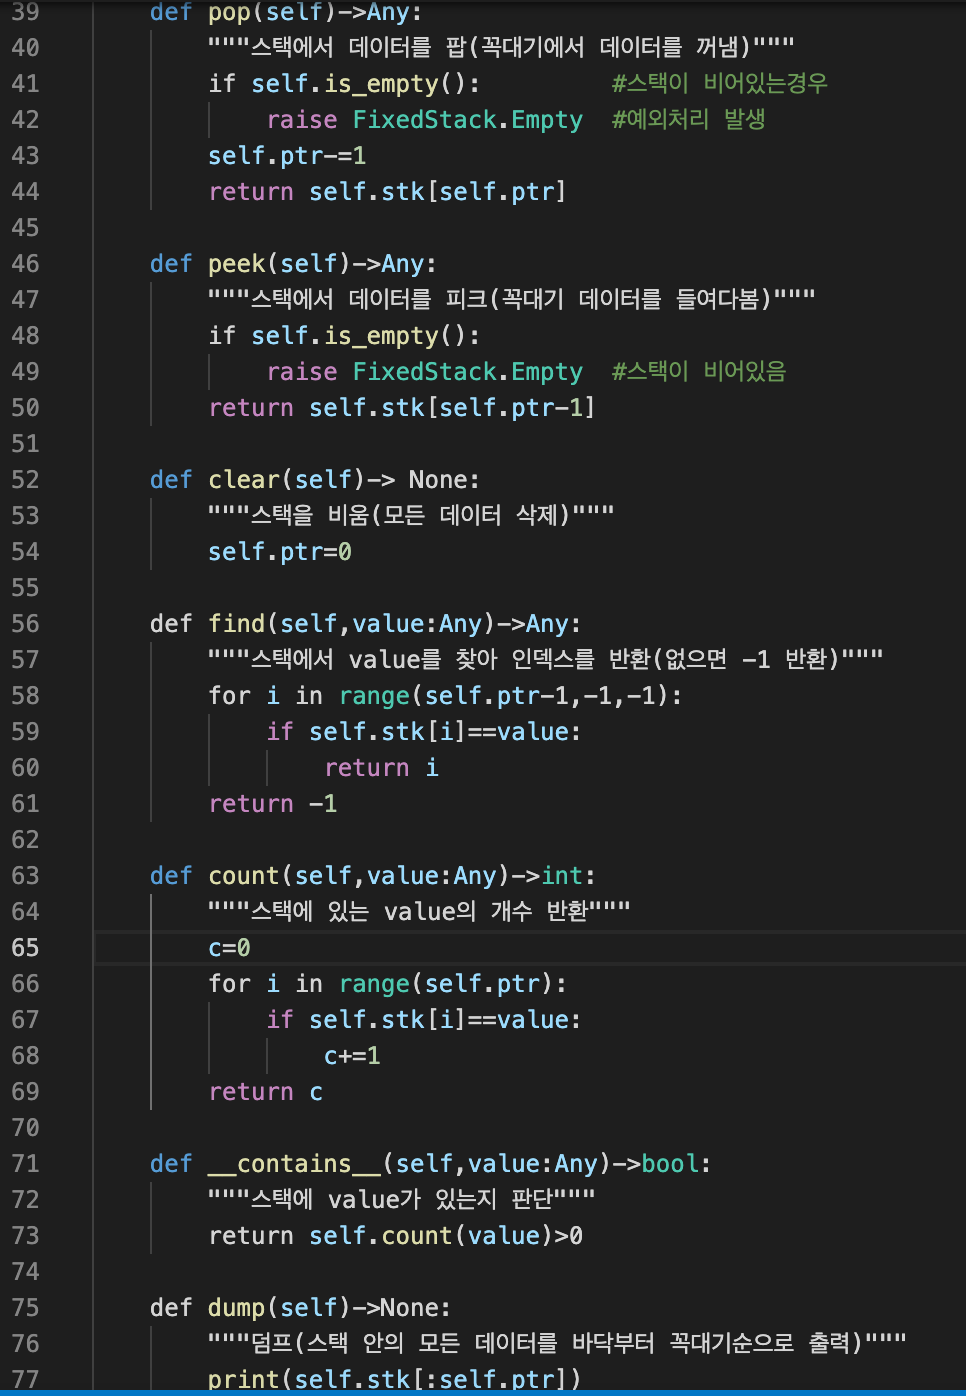Click 'return i' on line 60

(381, 768)
